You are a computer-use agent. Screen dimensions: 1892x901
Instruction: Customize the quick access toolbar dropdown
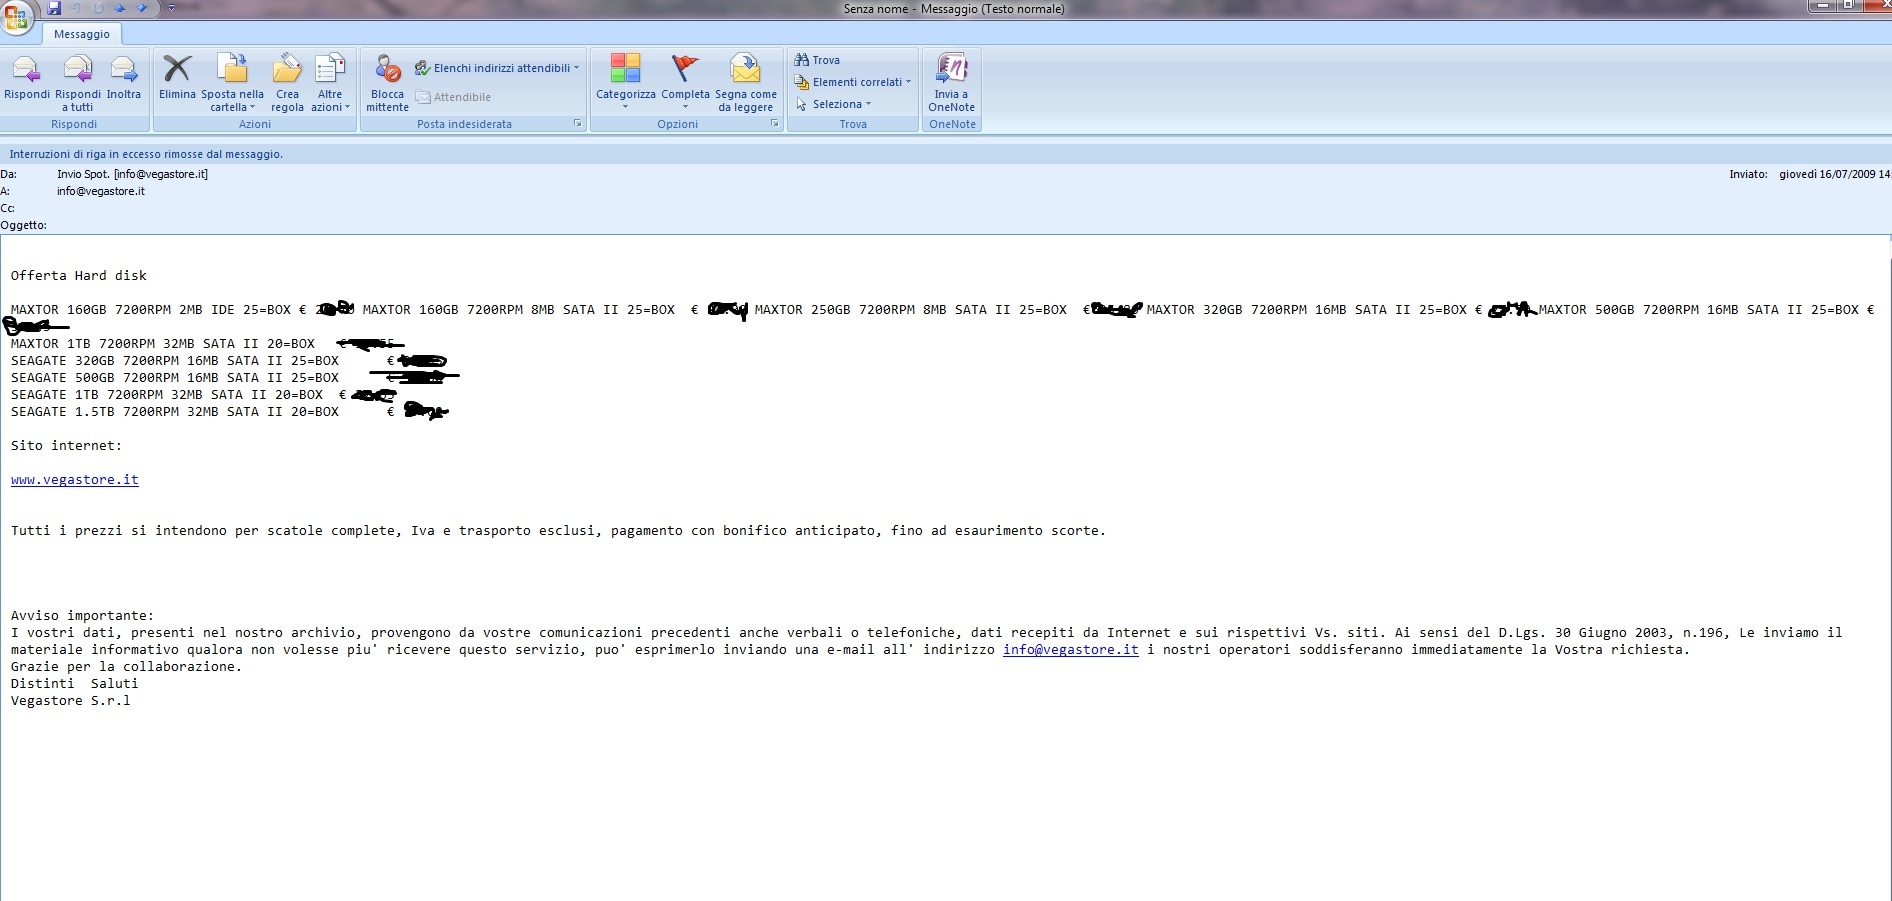point(171,8)
